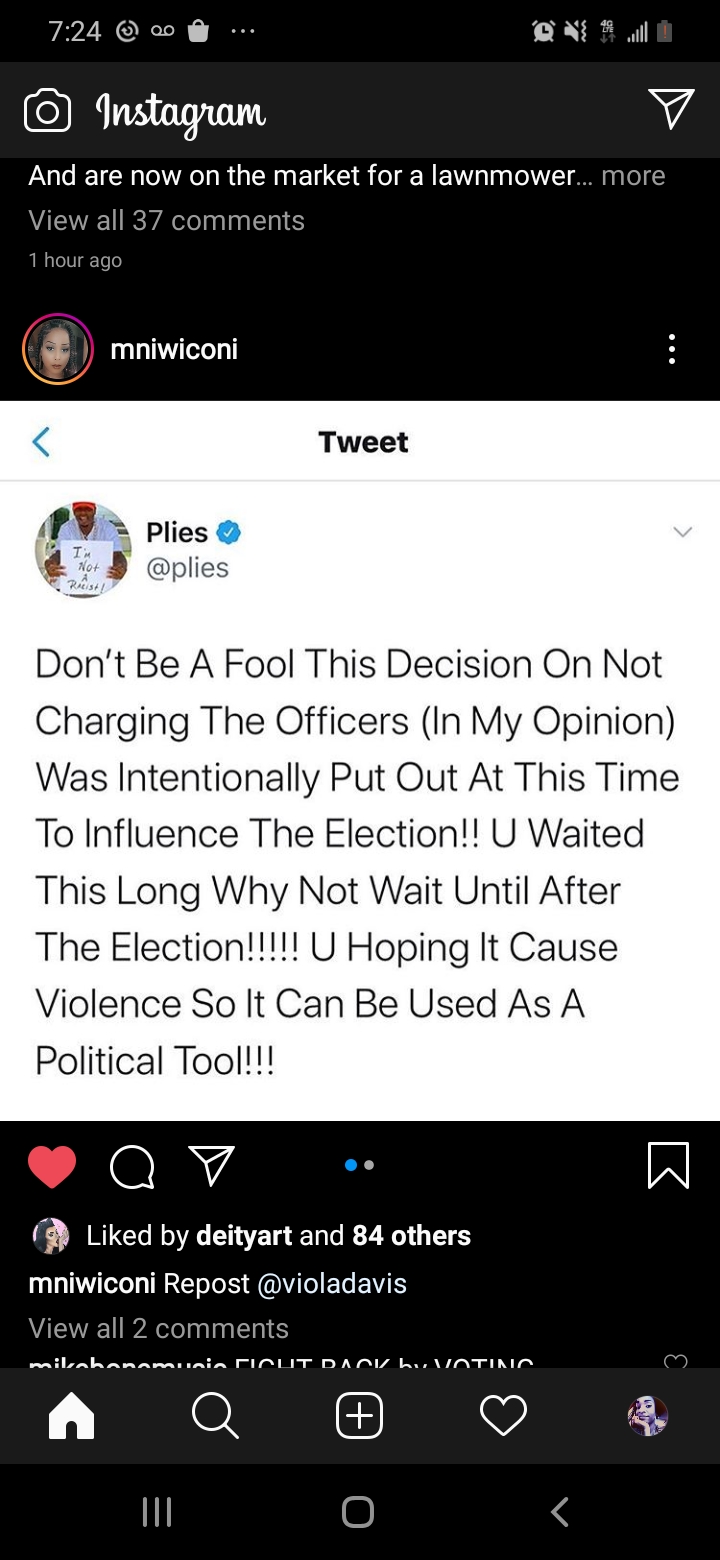Toggle bookmark to save the post
Viewport: 720px width, 1560px height.
coord(668,1166)
